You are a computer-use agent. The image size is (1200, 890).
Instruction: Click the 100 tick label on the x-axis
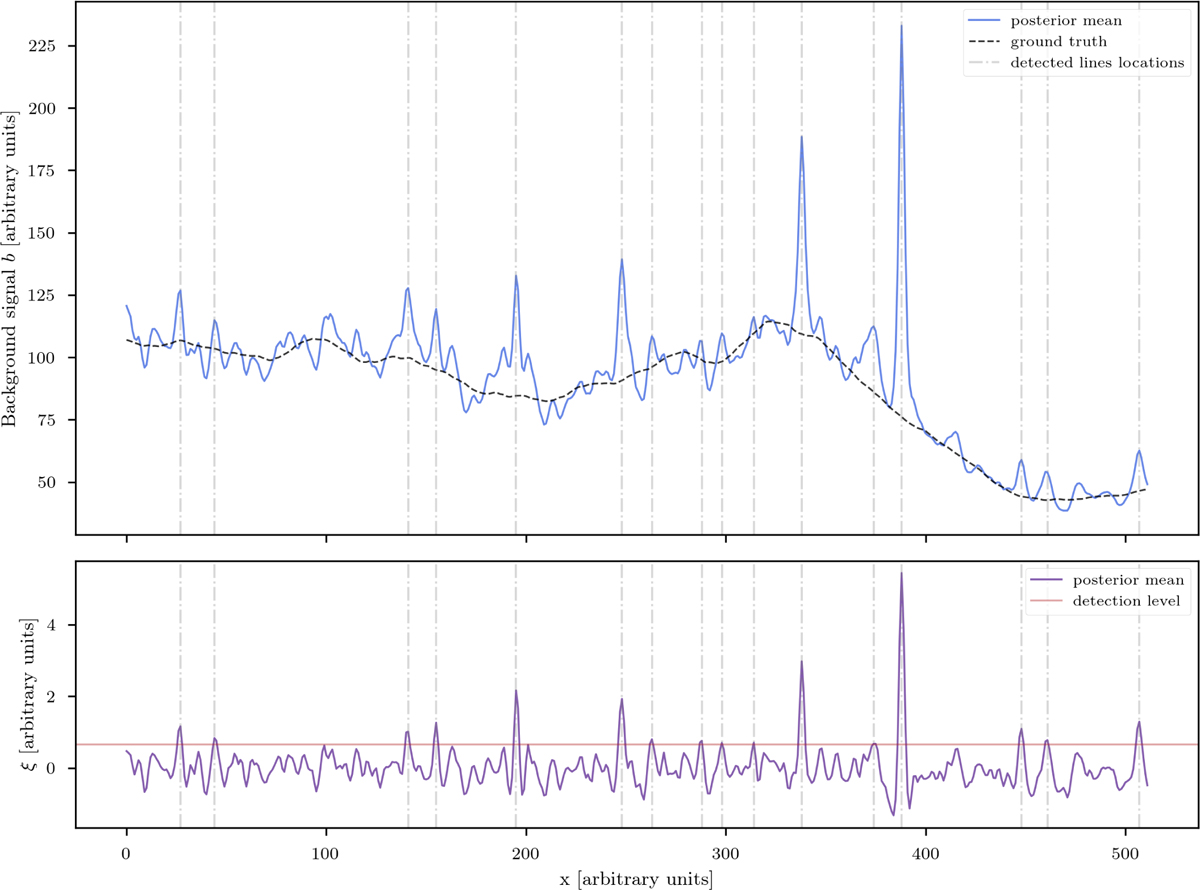(x=326, y=853)
